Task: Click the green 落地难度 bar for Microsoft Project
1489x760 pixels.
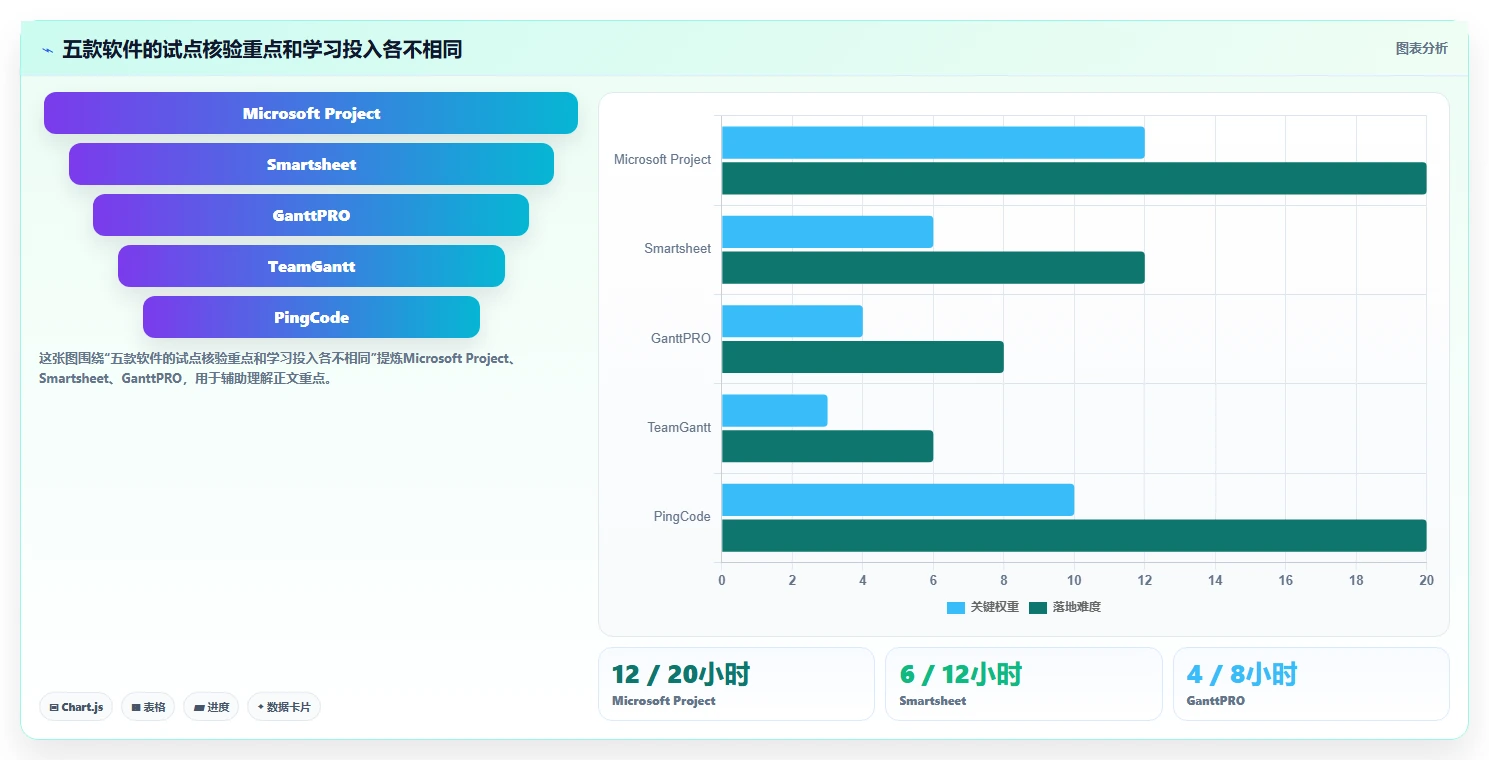Action: click(x=1074, y=178)
